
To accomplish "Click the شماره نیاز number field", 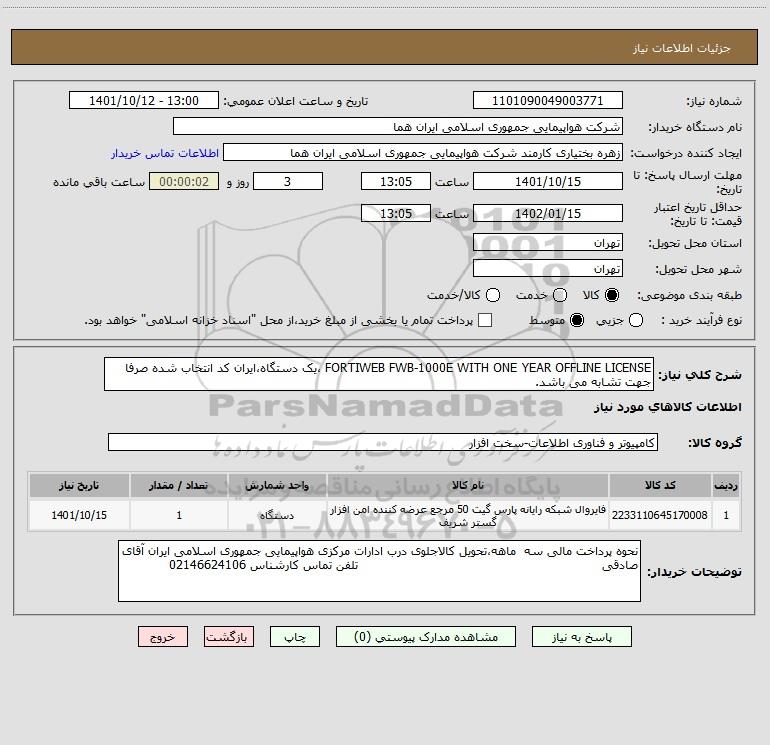I will click(x=548, y=101).
